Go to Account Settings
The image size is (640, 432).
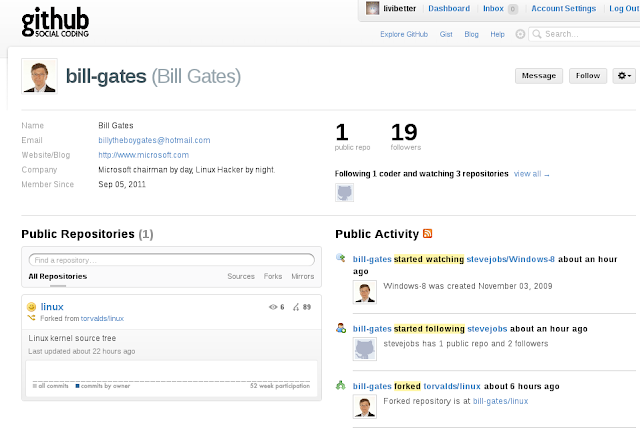(563, 9)
